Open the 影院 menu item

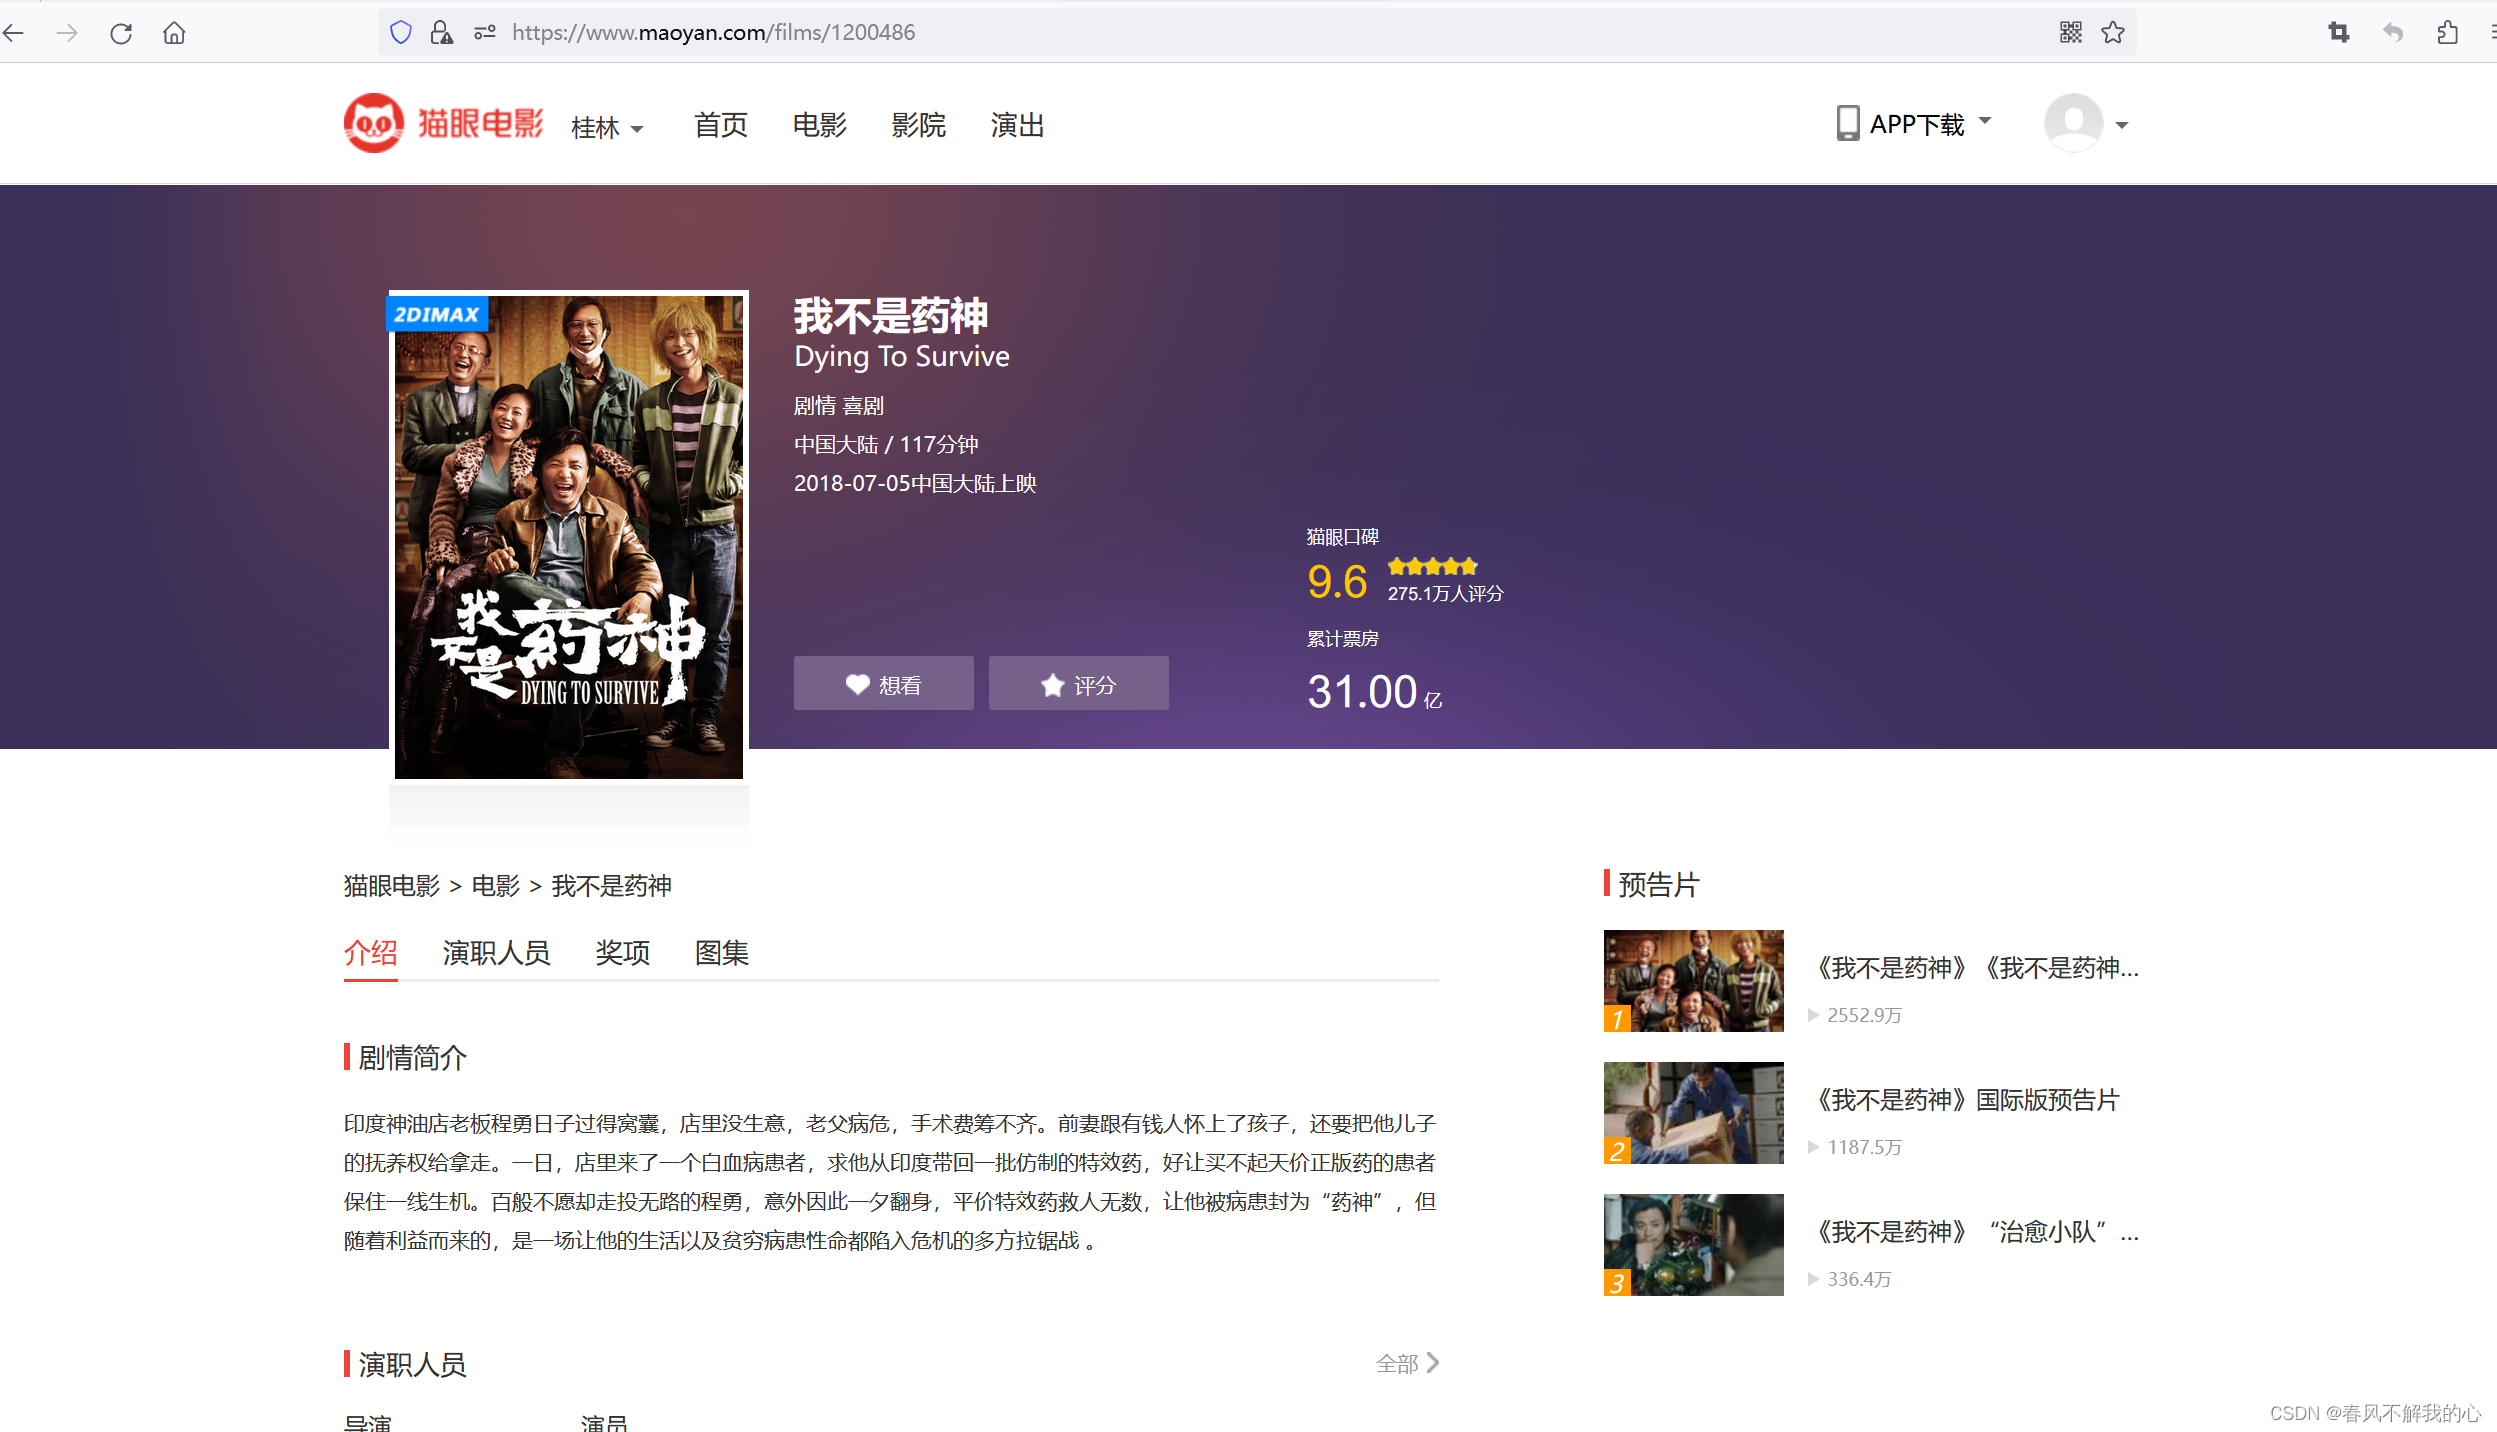point(918,125)
